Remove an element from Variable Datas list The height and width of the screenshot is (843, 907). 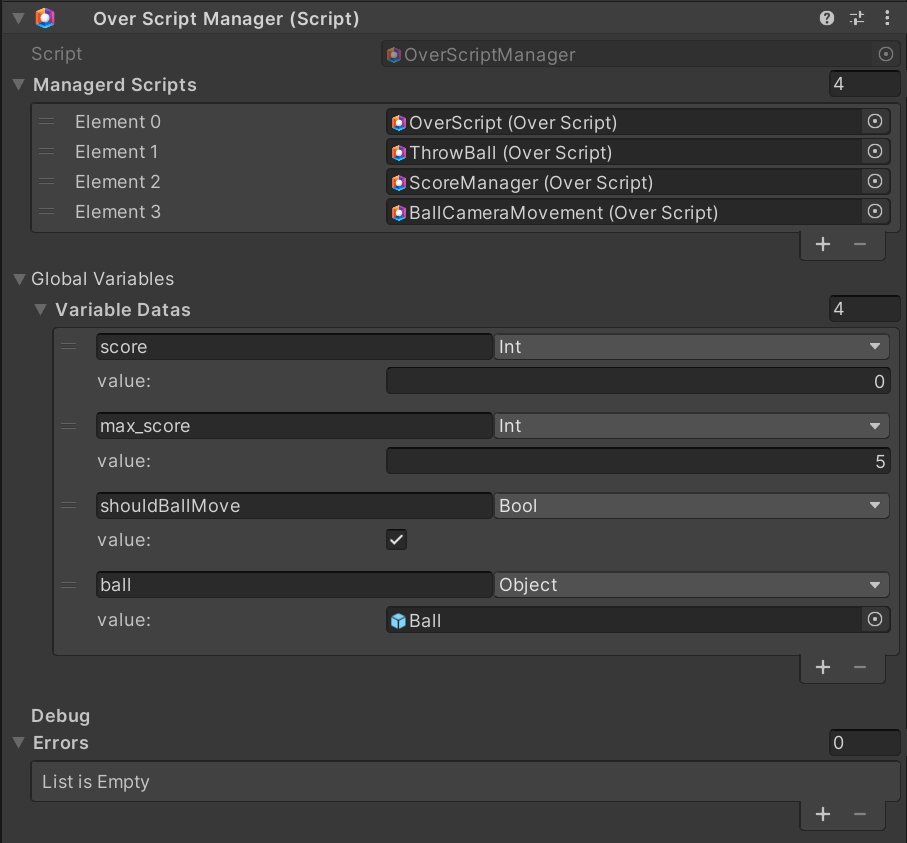tap(860, 667)
